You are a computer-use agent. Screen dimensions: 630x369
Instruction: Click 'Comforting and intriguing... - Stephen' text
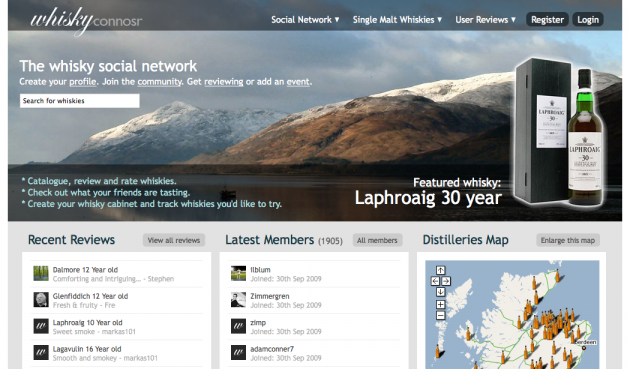pyautogui.click(x=113, y=279)
